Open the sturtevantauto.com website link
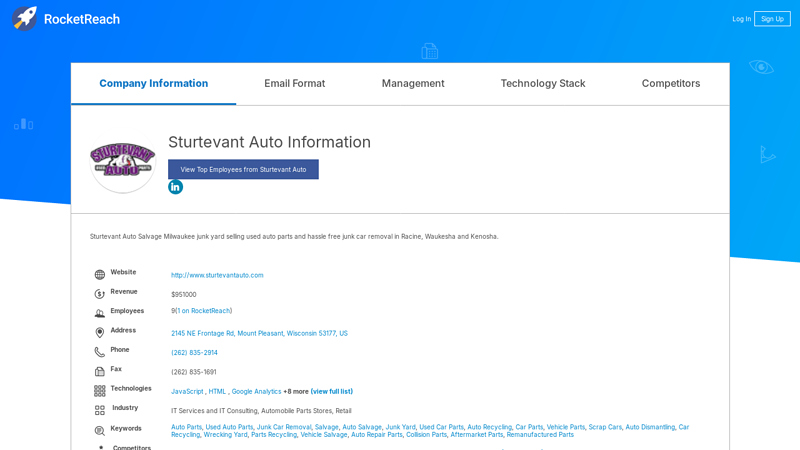Screen dimensions: 800x450 click(x=217, y=275)
